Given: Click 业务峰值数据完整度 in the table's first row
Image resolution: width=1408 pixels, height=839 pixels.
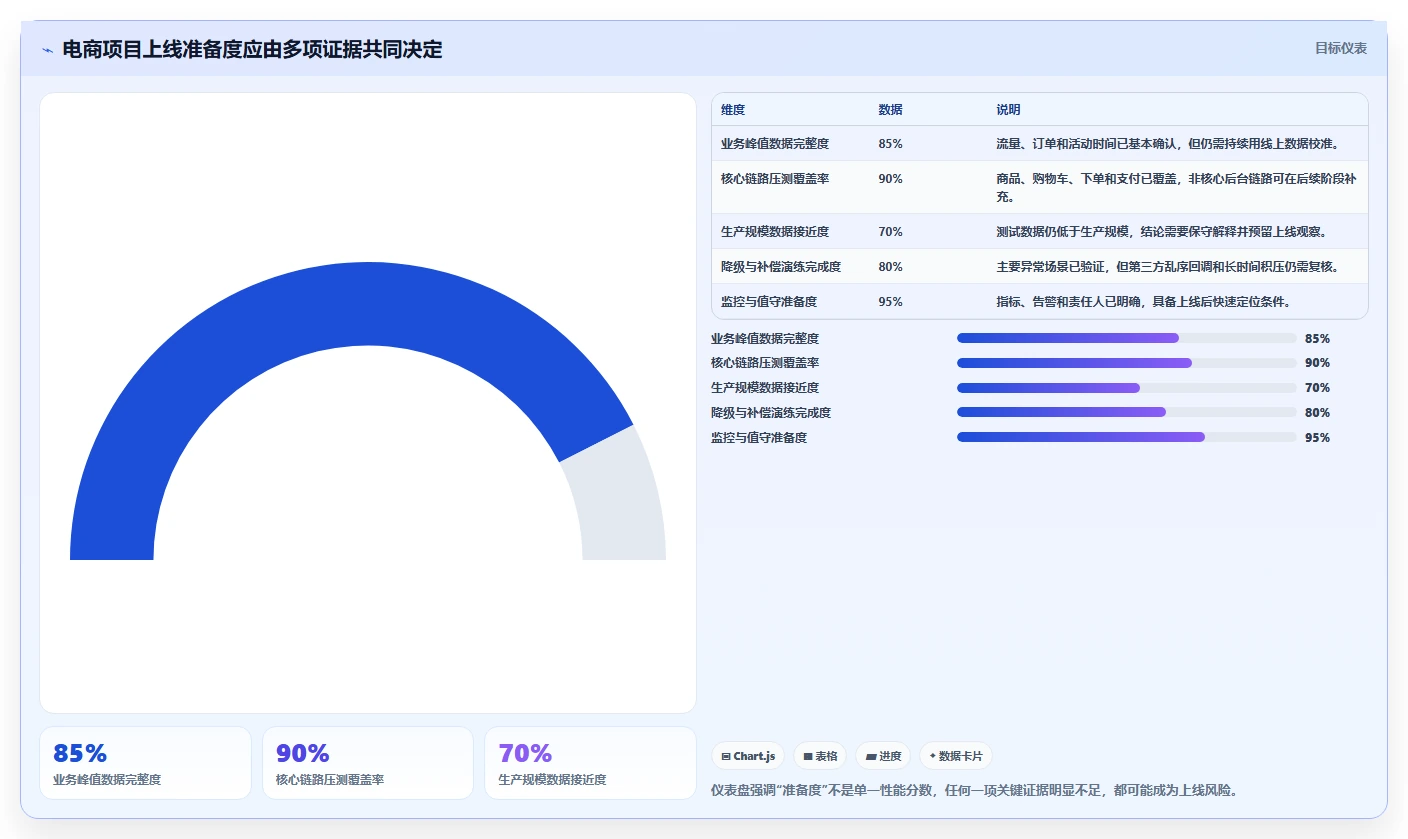Looking at the screenshot, I should click(x=775, y=143).
